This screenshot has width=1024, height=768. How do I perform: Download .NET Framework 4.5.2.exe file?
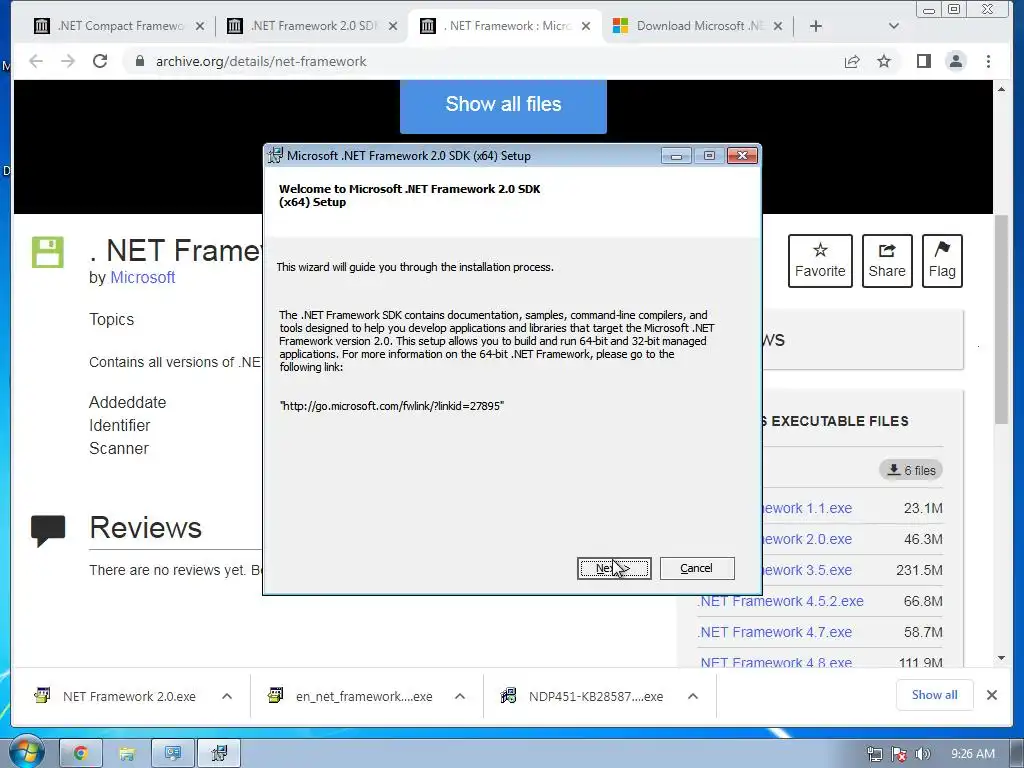click(x=780, y=601)
